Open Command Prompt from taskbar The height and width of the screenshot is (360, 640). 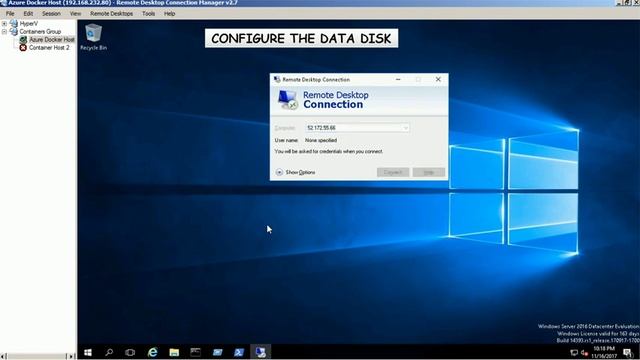pyautogui.click(x=196, y=352)
